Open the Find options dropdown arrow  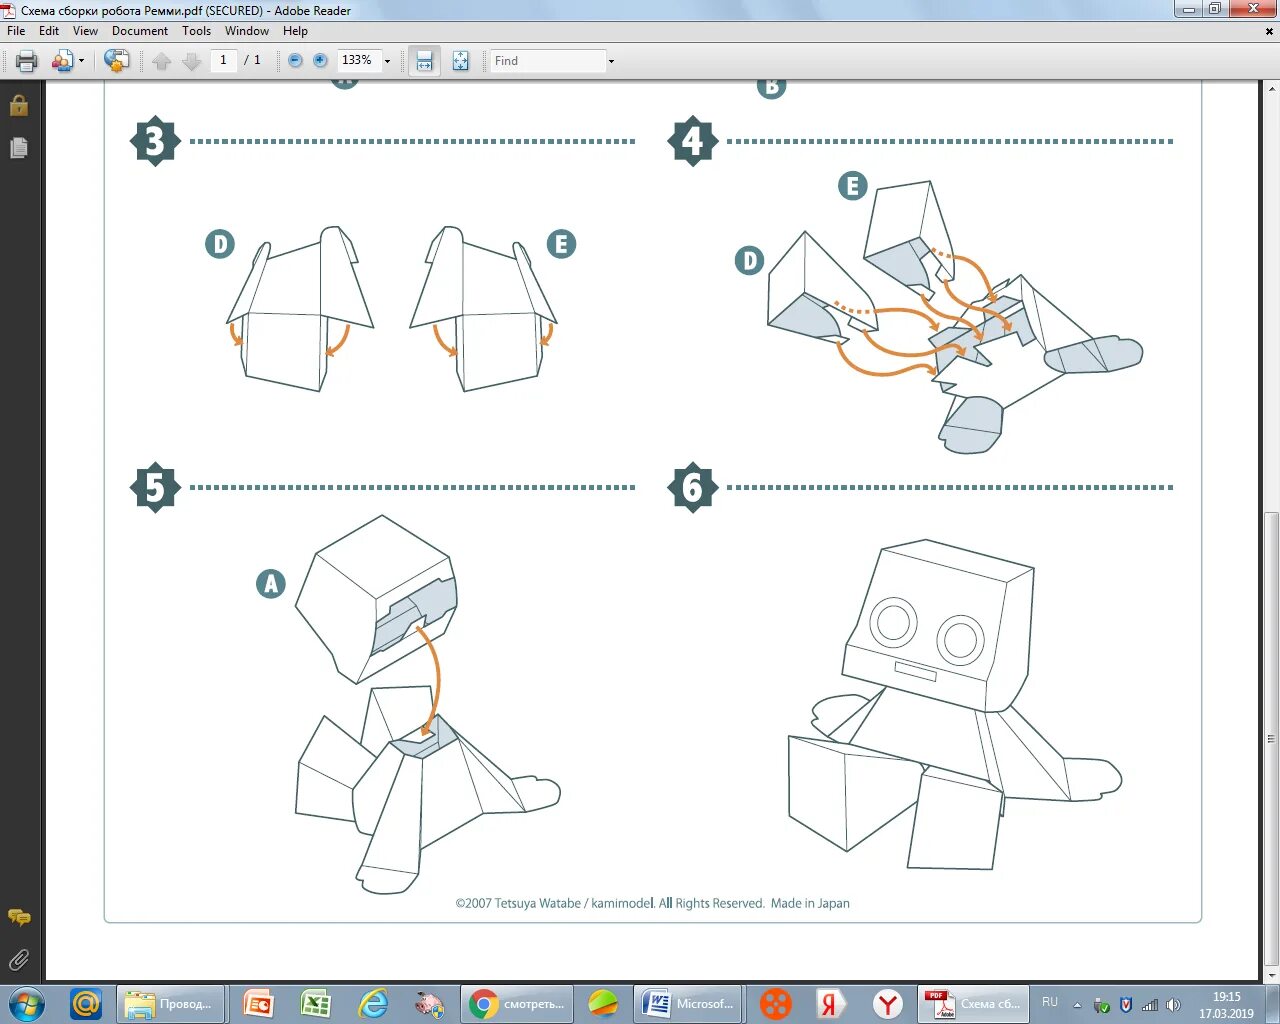tap(611, 61)
